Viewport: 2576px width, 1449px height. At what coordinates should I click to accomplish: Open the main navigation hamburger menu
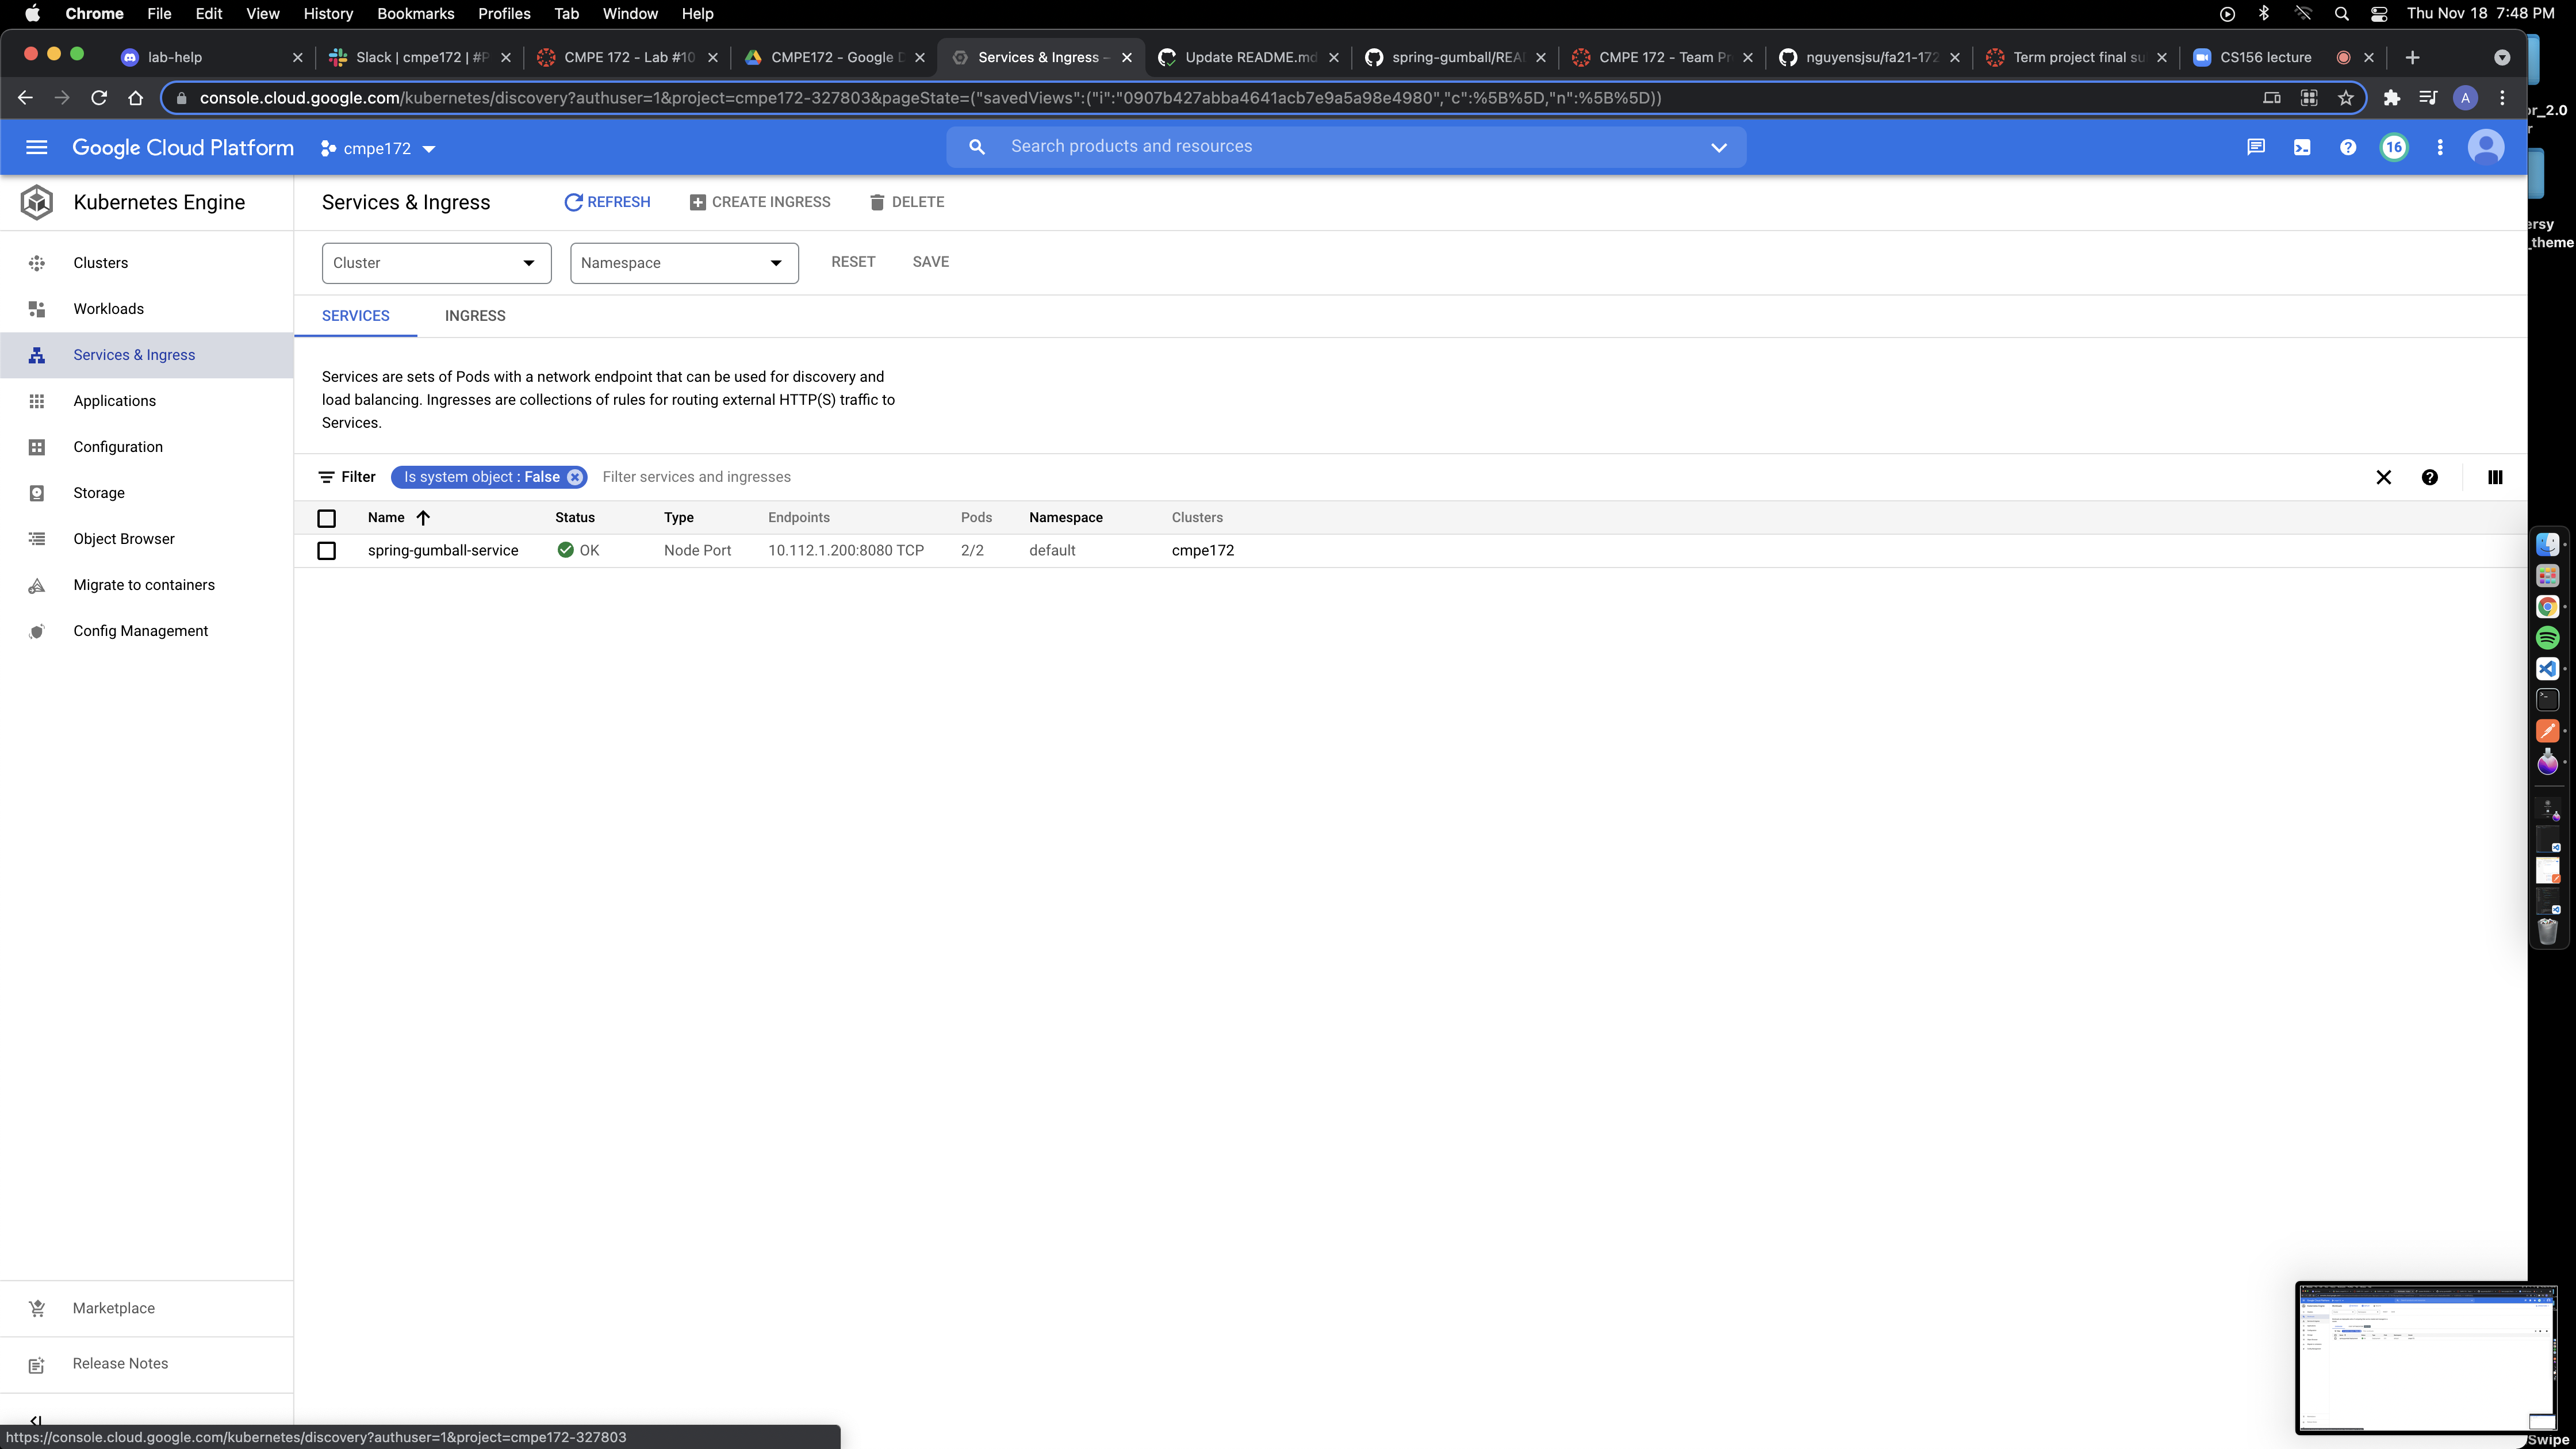[37, 148]
